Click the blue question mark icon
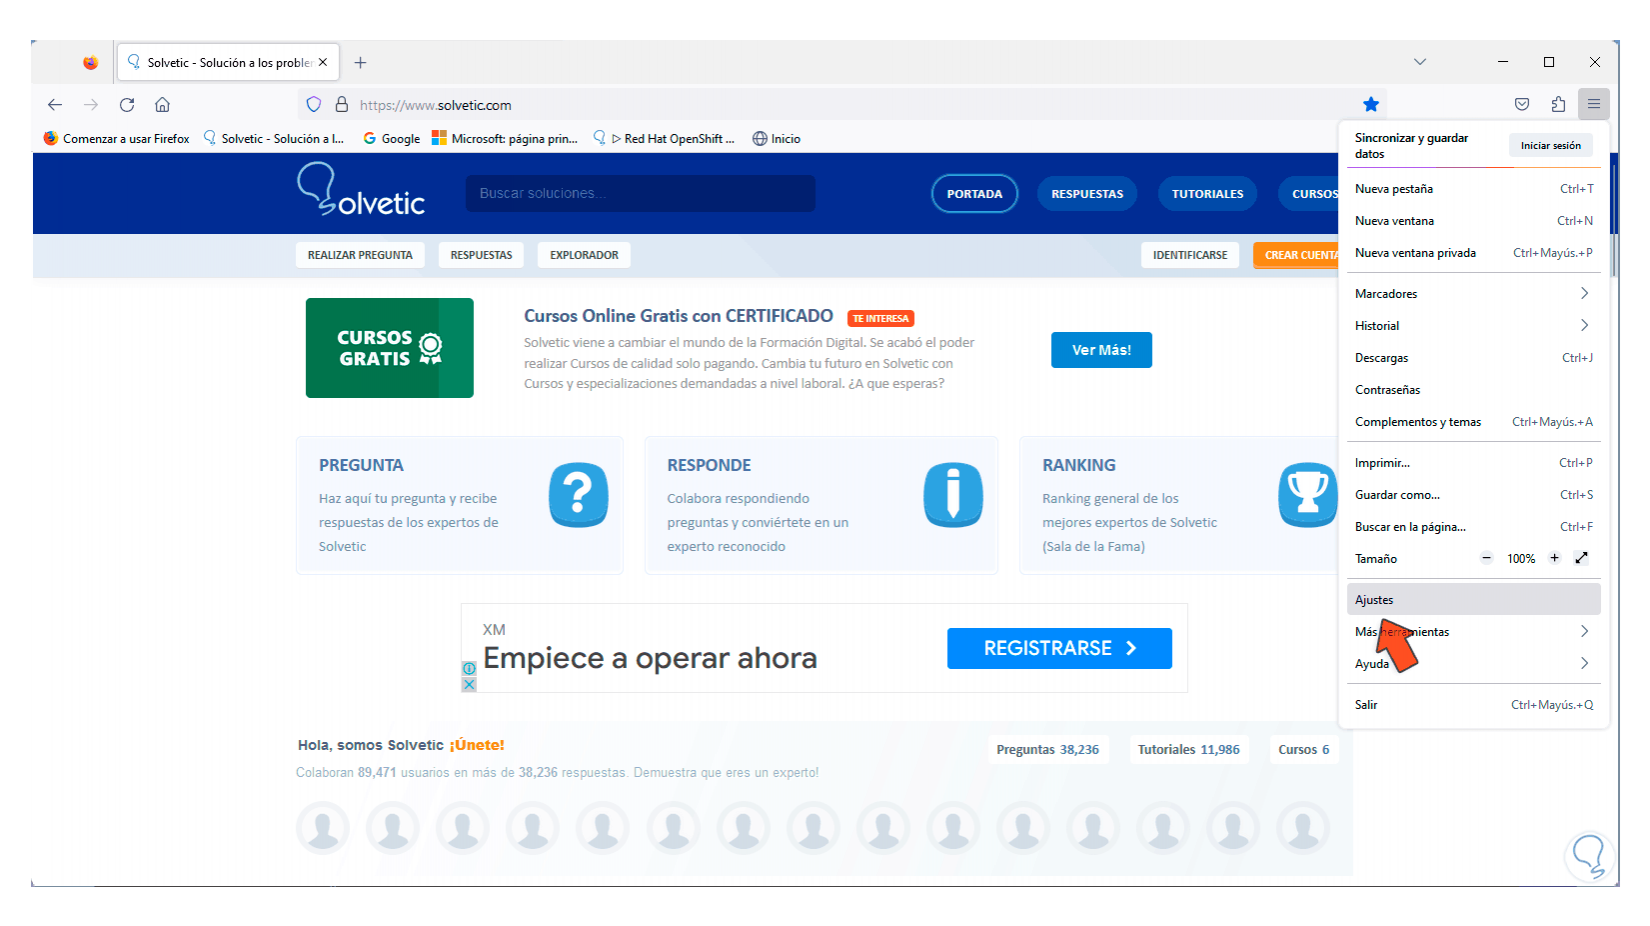 tap(578, 495)
